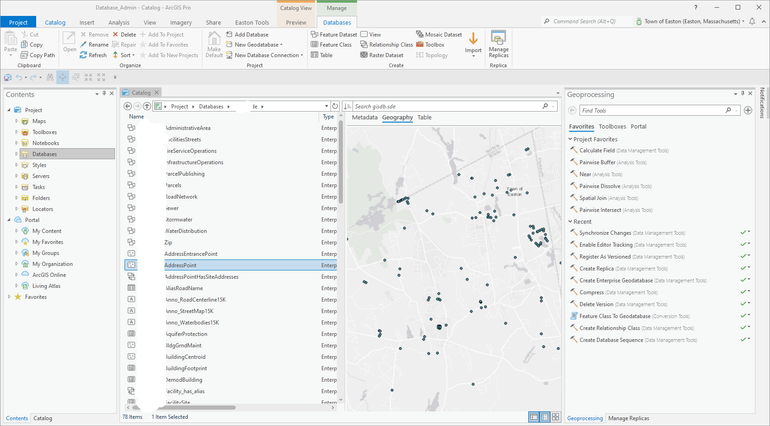Click the Toolbox icon in Create group
Screen dimensions: 770x426
tap(419, 45)
